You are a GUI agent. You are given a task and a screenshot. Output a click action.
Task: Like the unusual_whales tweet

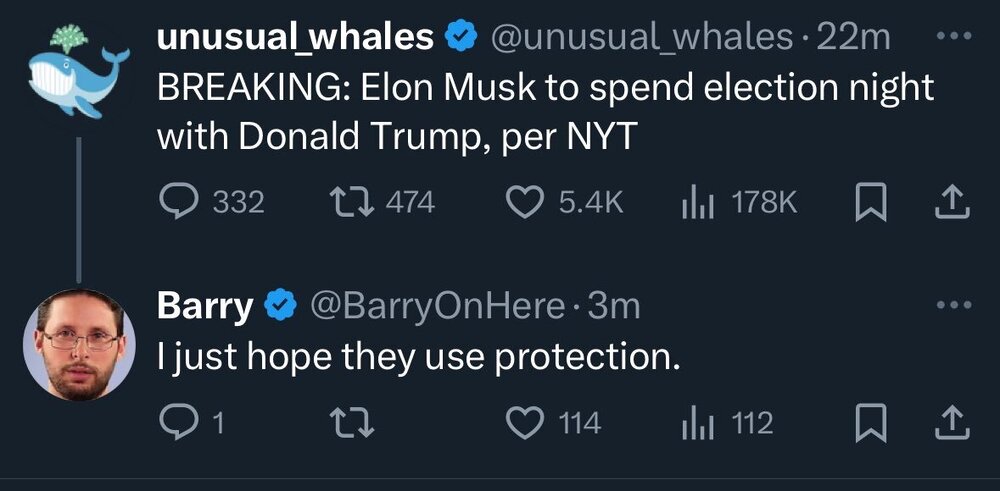point(523,203)
